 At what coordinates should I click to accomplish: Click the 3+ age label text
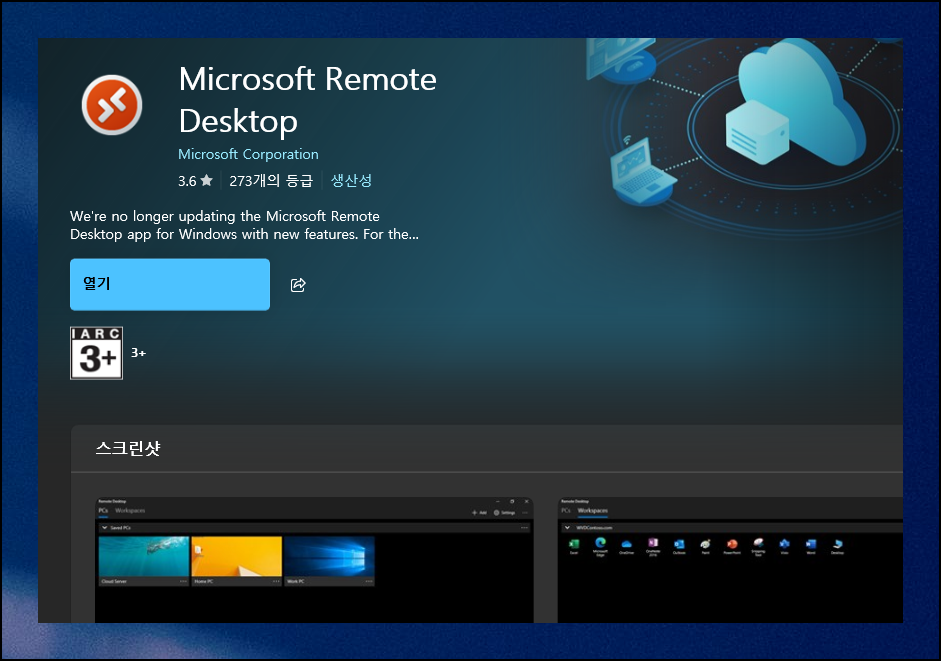click(139, 353)
